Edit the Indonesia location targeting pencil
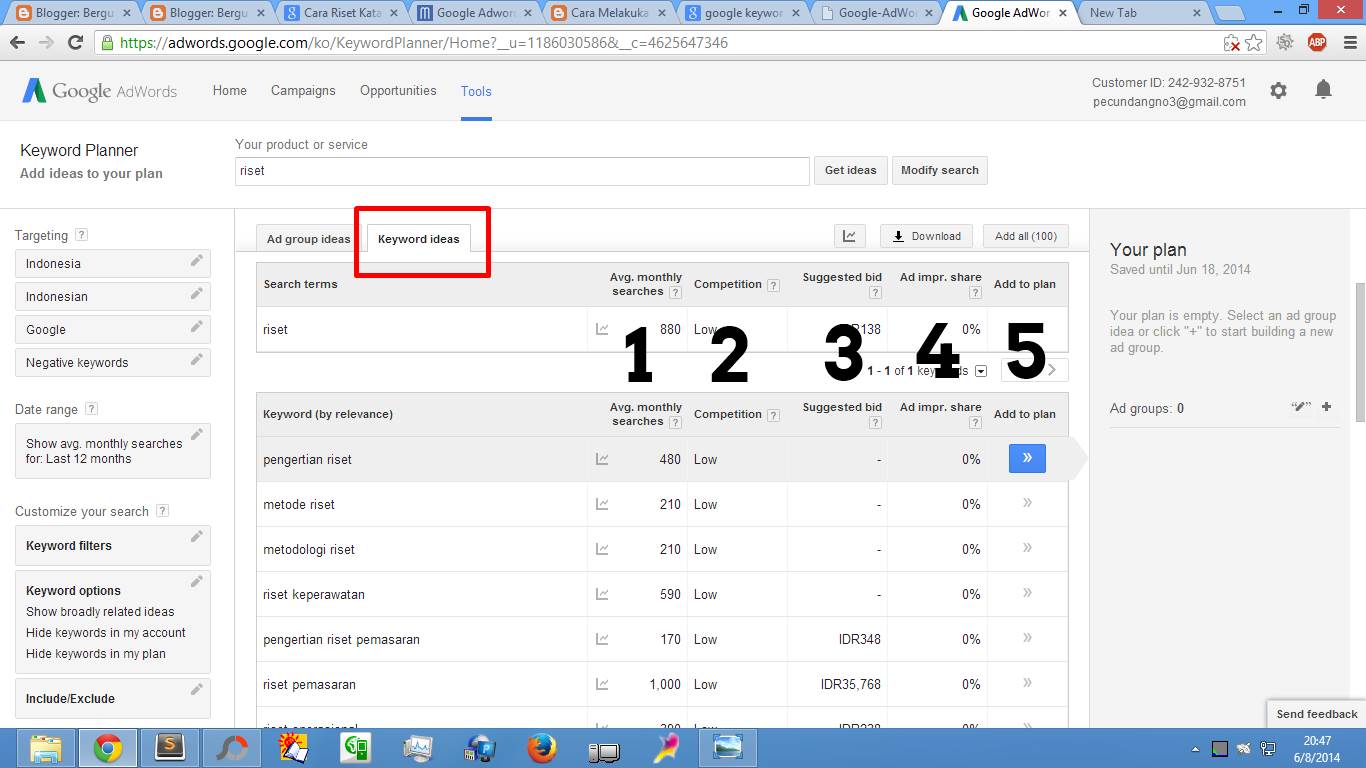Screen dimensions: 1366x768 197,262
